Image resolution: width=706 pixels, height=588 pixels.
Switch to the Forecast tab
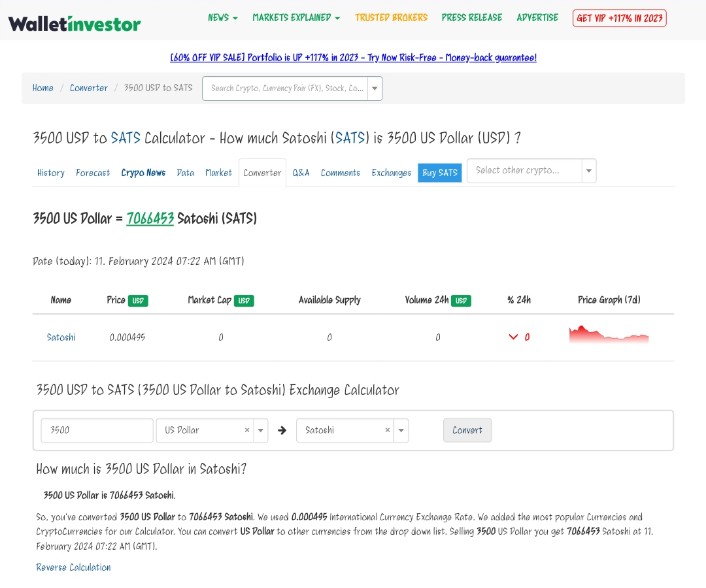coord(93,173)
